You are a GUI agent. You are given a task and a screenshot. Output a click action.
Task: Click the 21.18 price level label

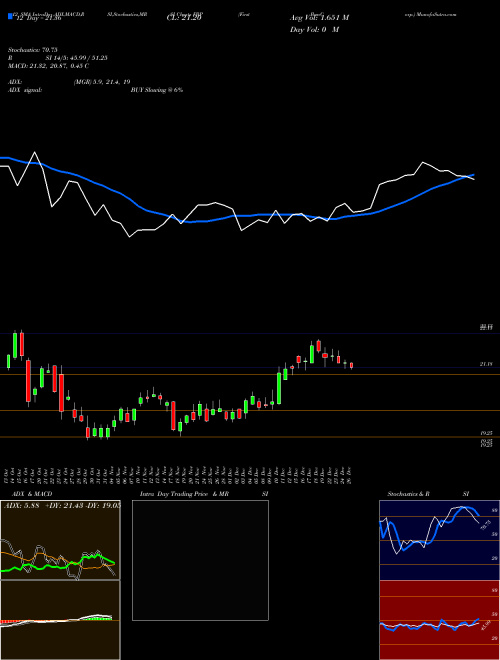coord(486,364)
